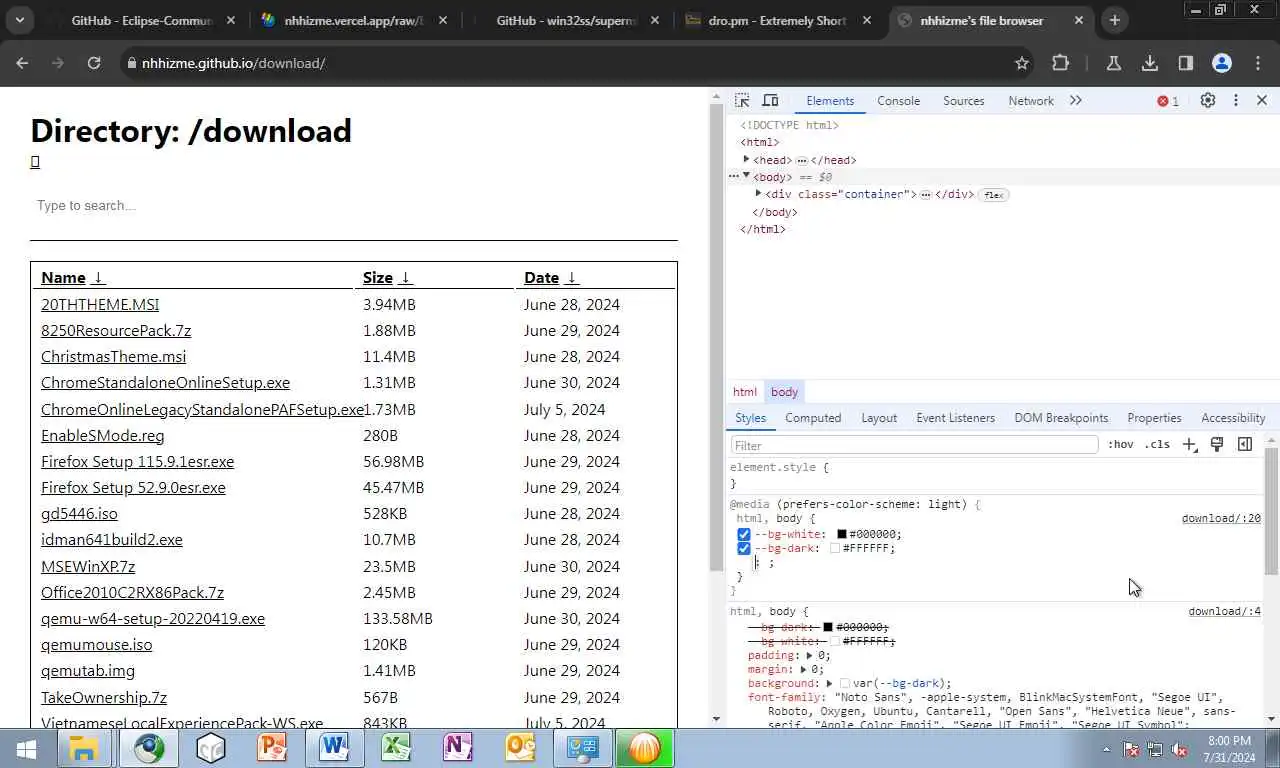The height and width of the screenshot is (768, 1280).
Task: Bookmark this page with the star icon
Action: click(x=1022, y=63)
